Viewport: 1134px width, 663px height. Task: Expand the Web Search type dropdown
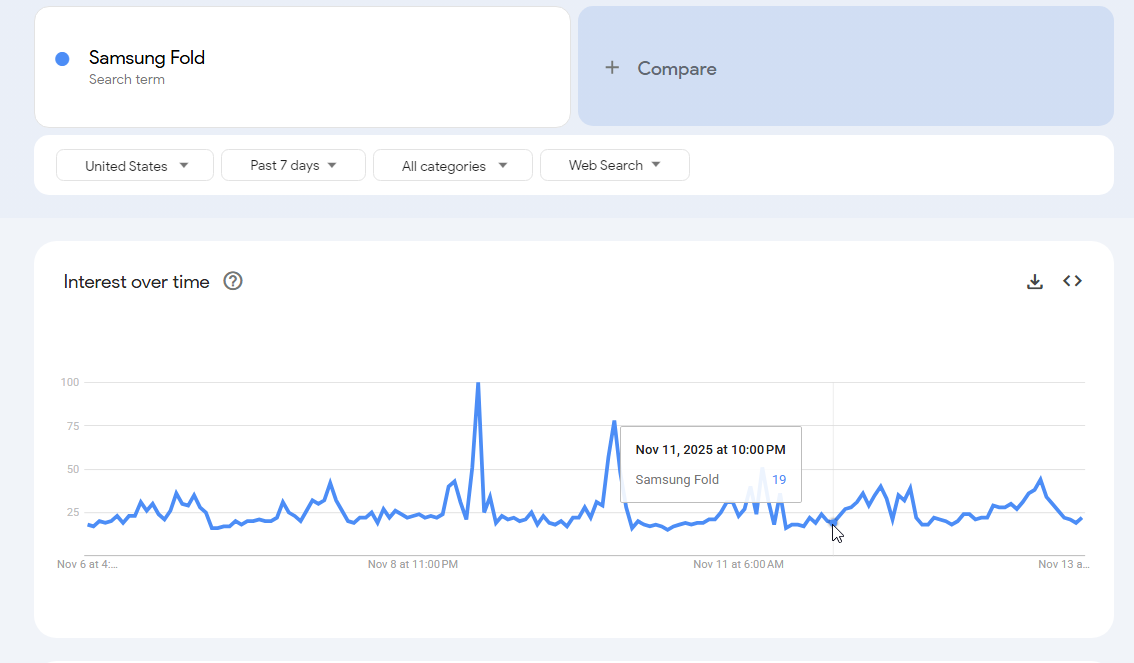point(614,165)
